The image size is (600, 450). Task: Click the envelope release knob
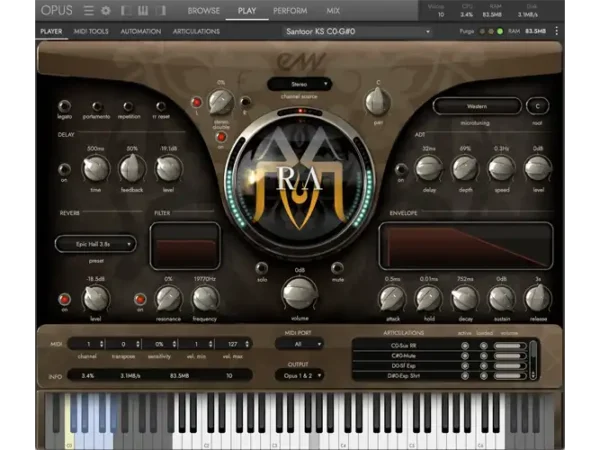tap(538, 299)
